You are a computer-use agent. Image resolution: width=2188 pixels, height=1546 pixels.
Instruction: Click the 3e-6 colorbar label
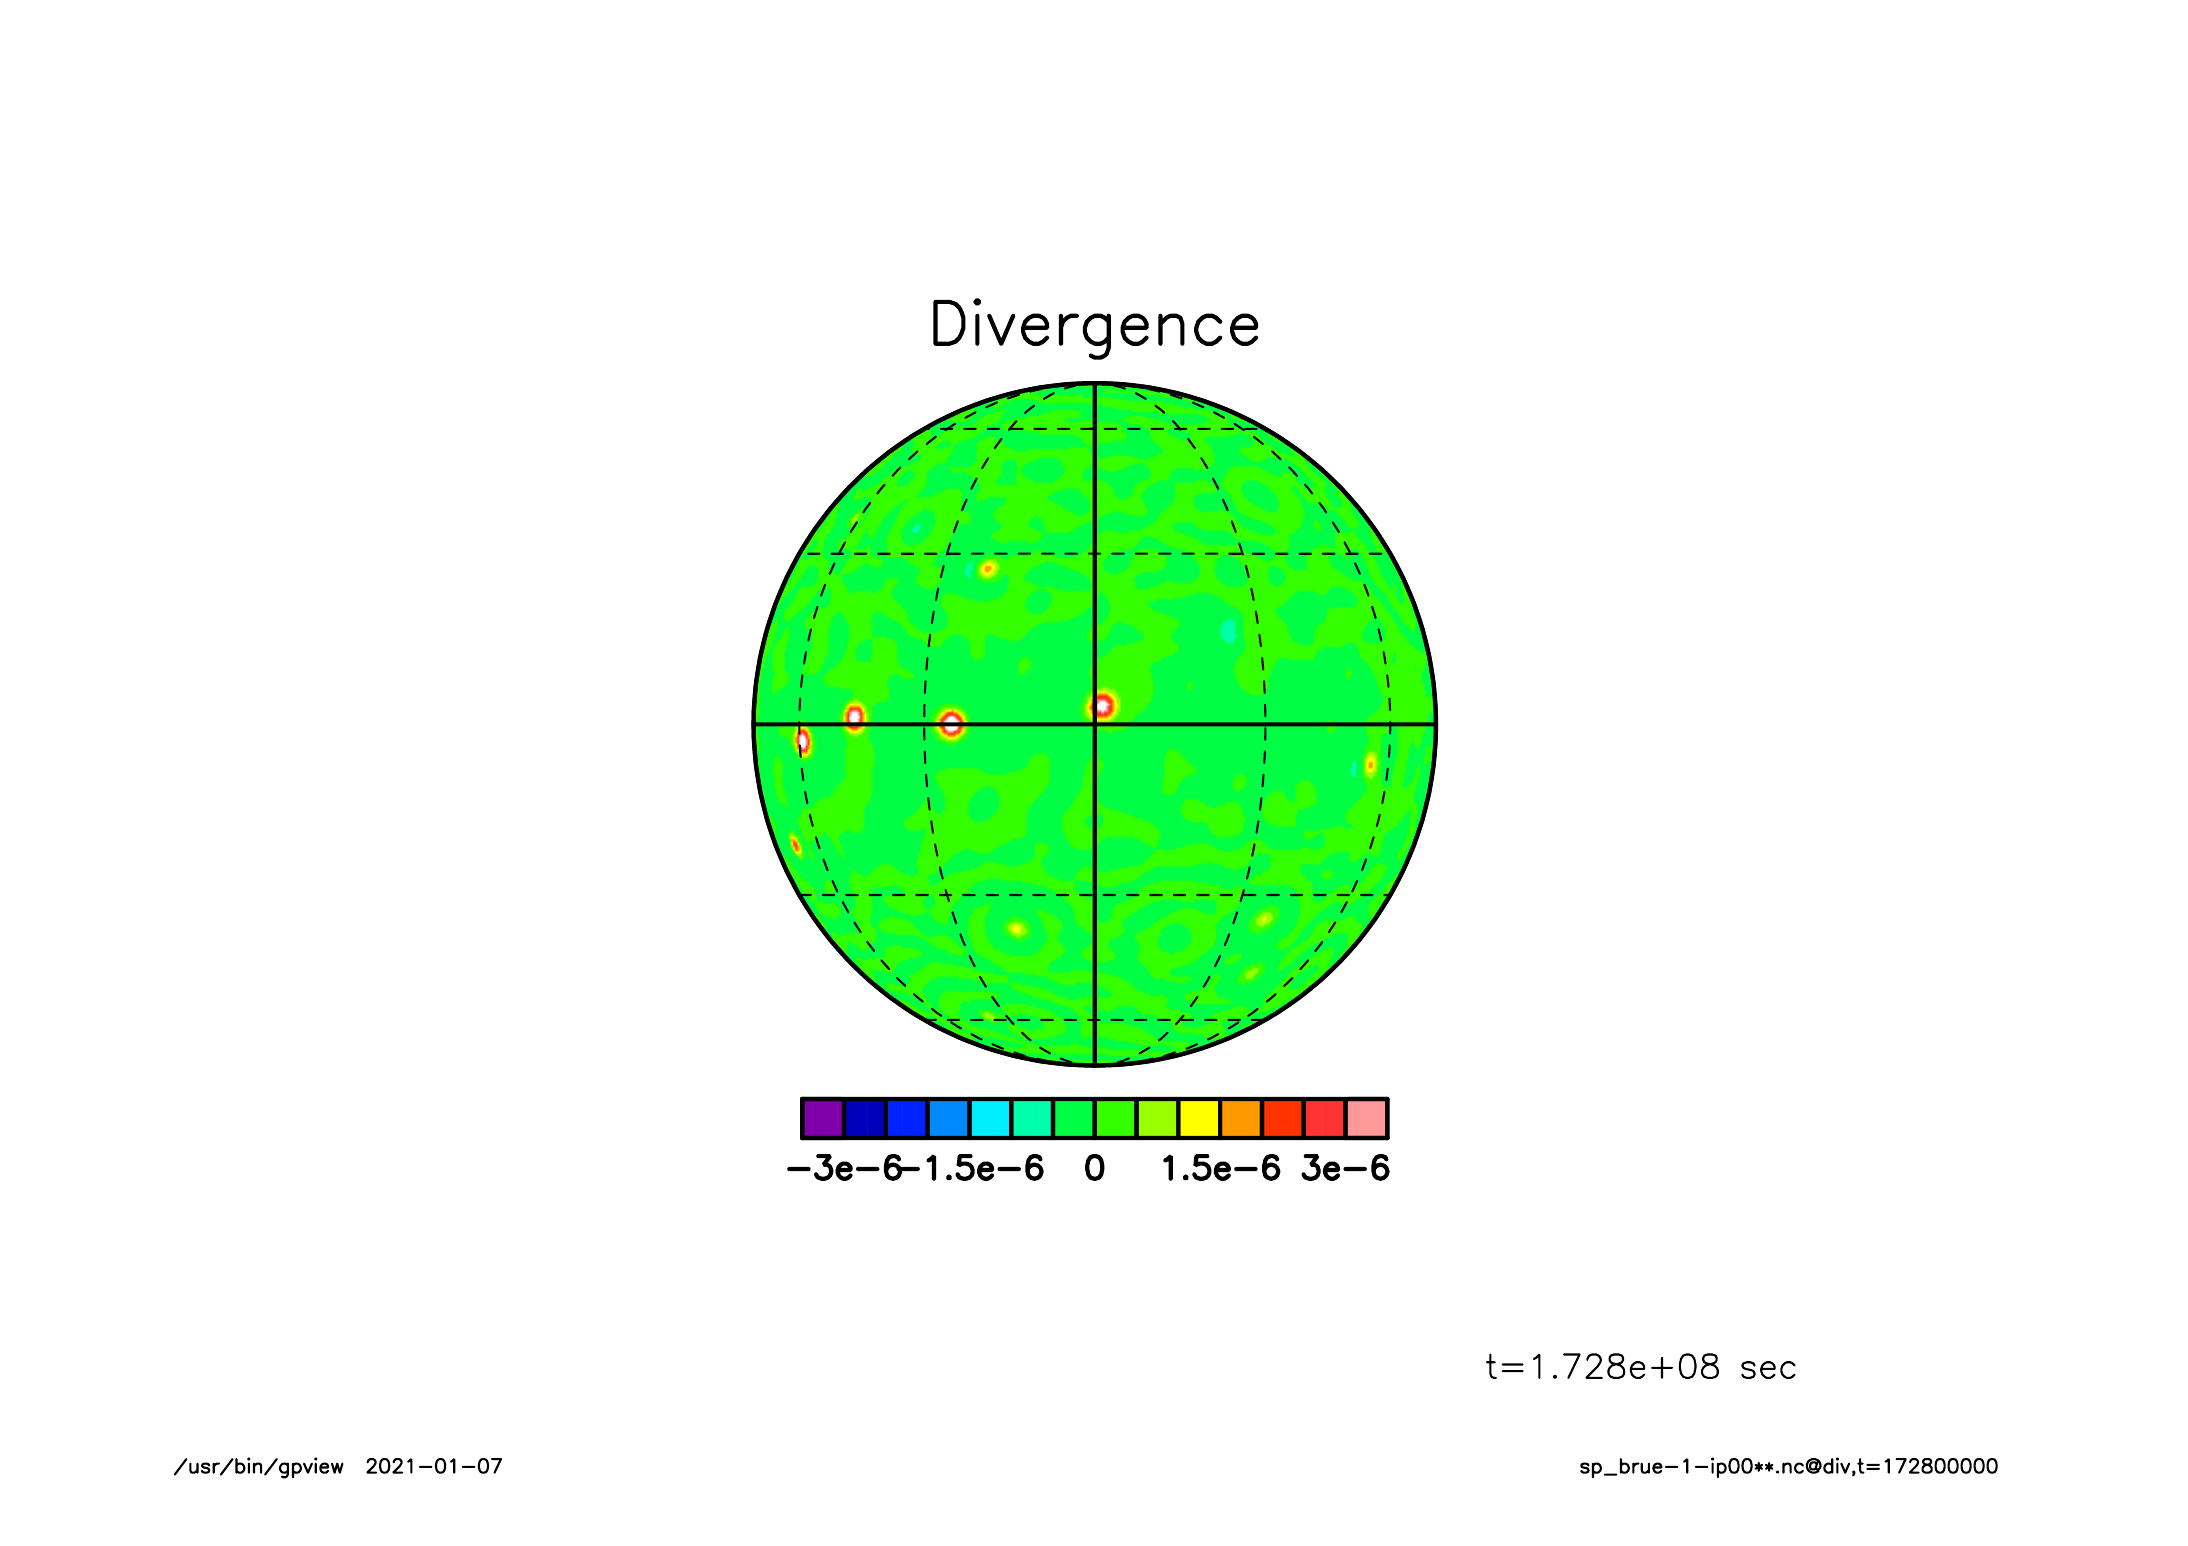(x=1345, y=1168)
